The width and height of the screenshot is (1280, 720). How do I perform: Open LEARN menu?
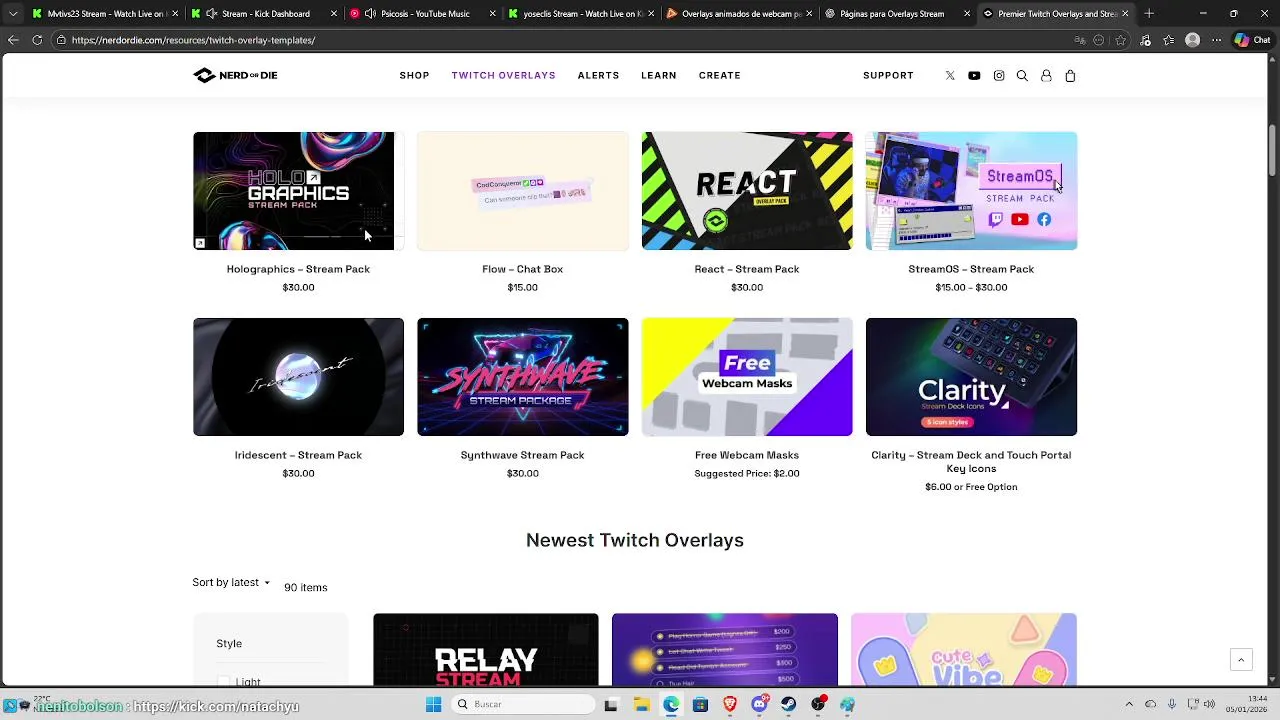[x=658, y=75]
